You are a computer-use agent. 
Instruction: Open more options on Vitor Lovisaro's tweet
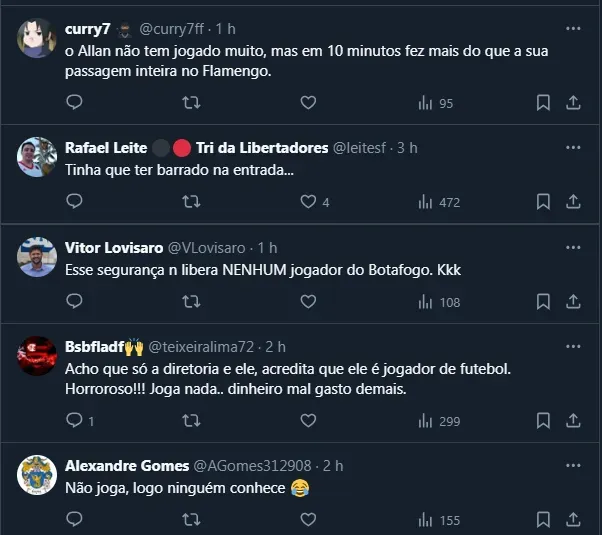click(x=574, y=246)
